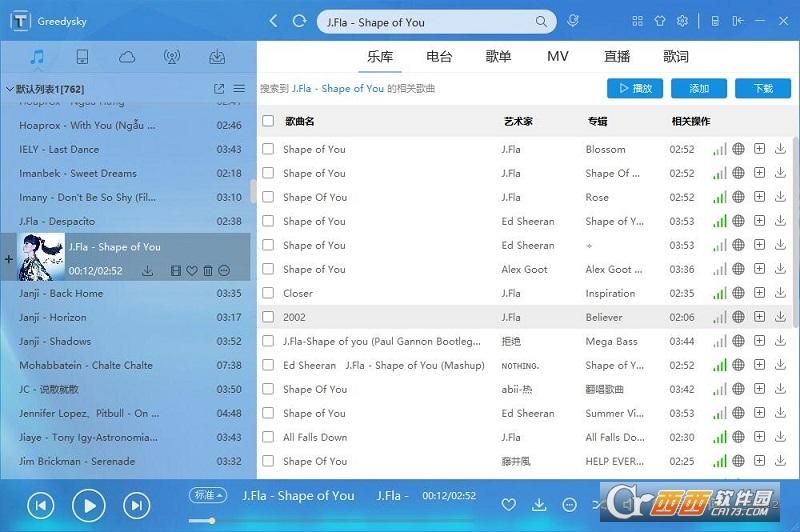The image size is (800, 532).
Task: Open MV icon for playing track
Action: (176, 271)
